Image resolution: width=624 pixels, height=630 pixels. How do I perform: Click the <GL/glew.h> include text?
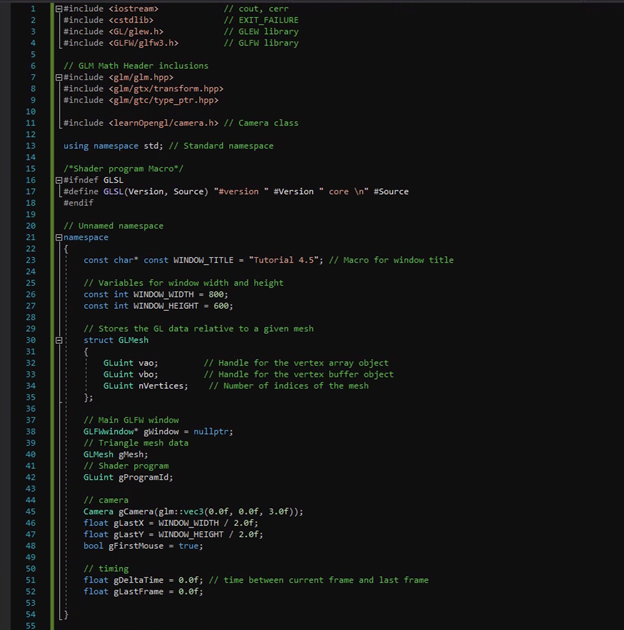pos(136,31)
